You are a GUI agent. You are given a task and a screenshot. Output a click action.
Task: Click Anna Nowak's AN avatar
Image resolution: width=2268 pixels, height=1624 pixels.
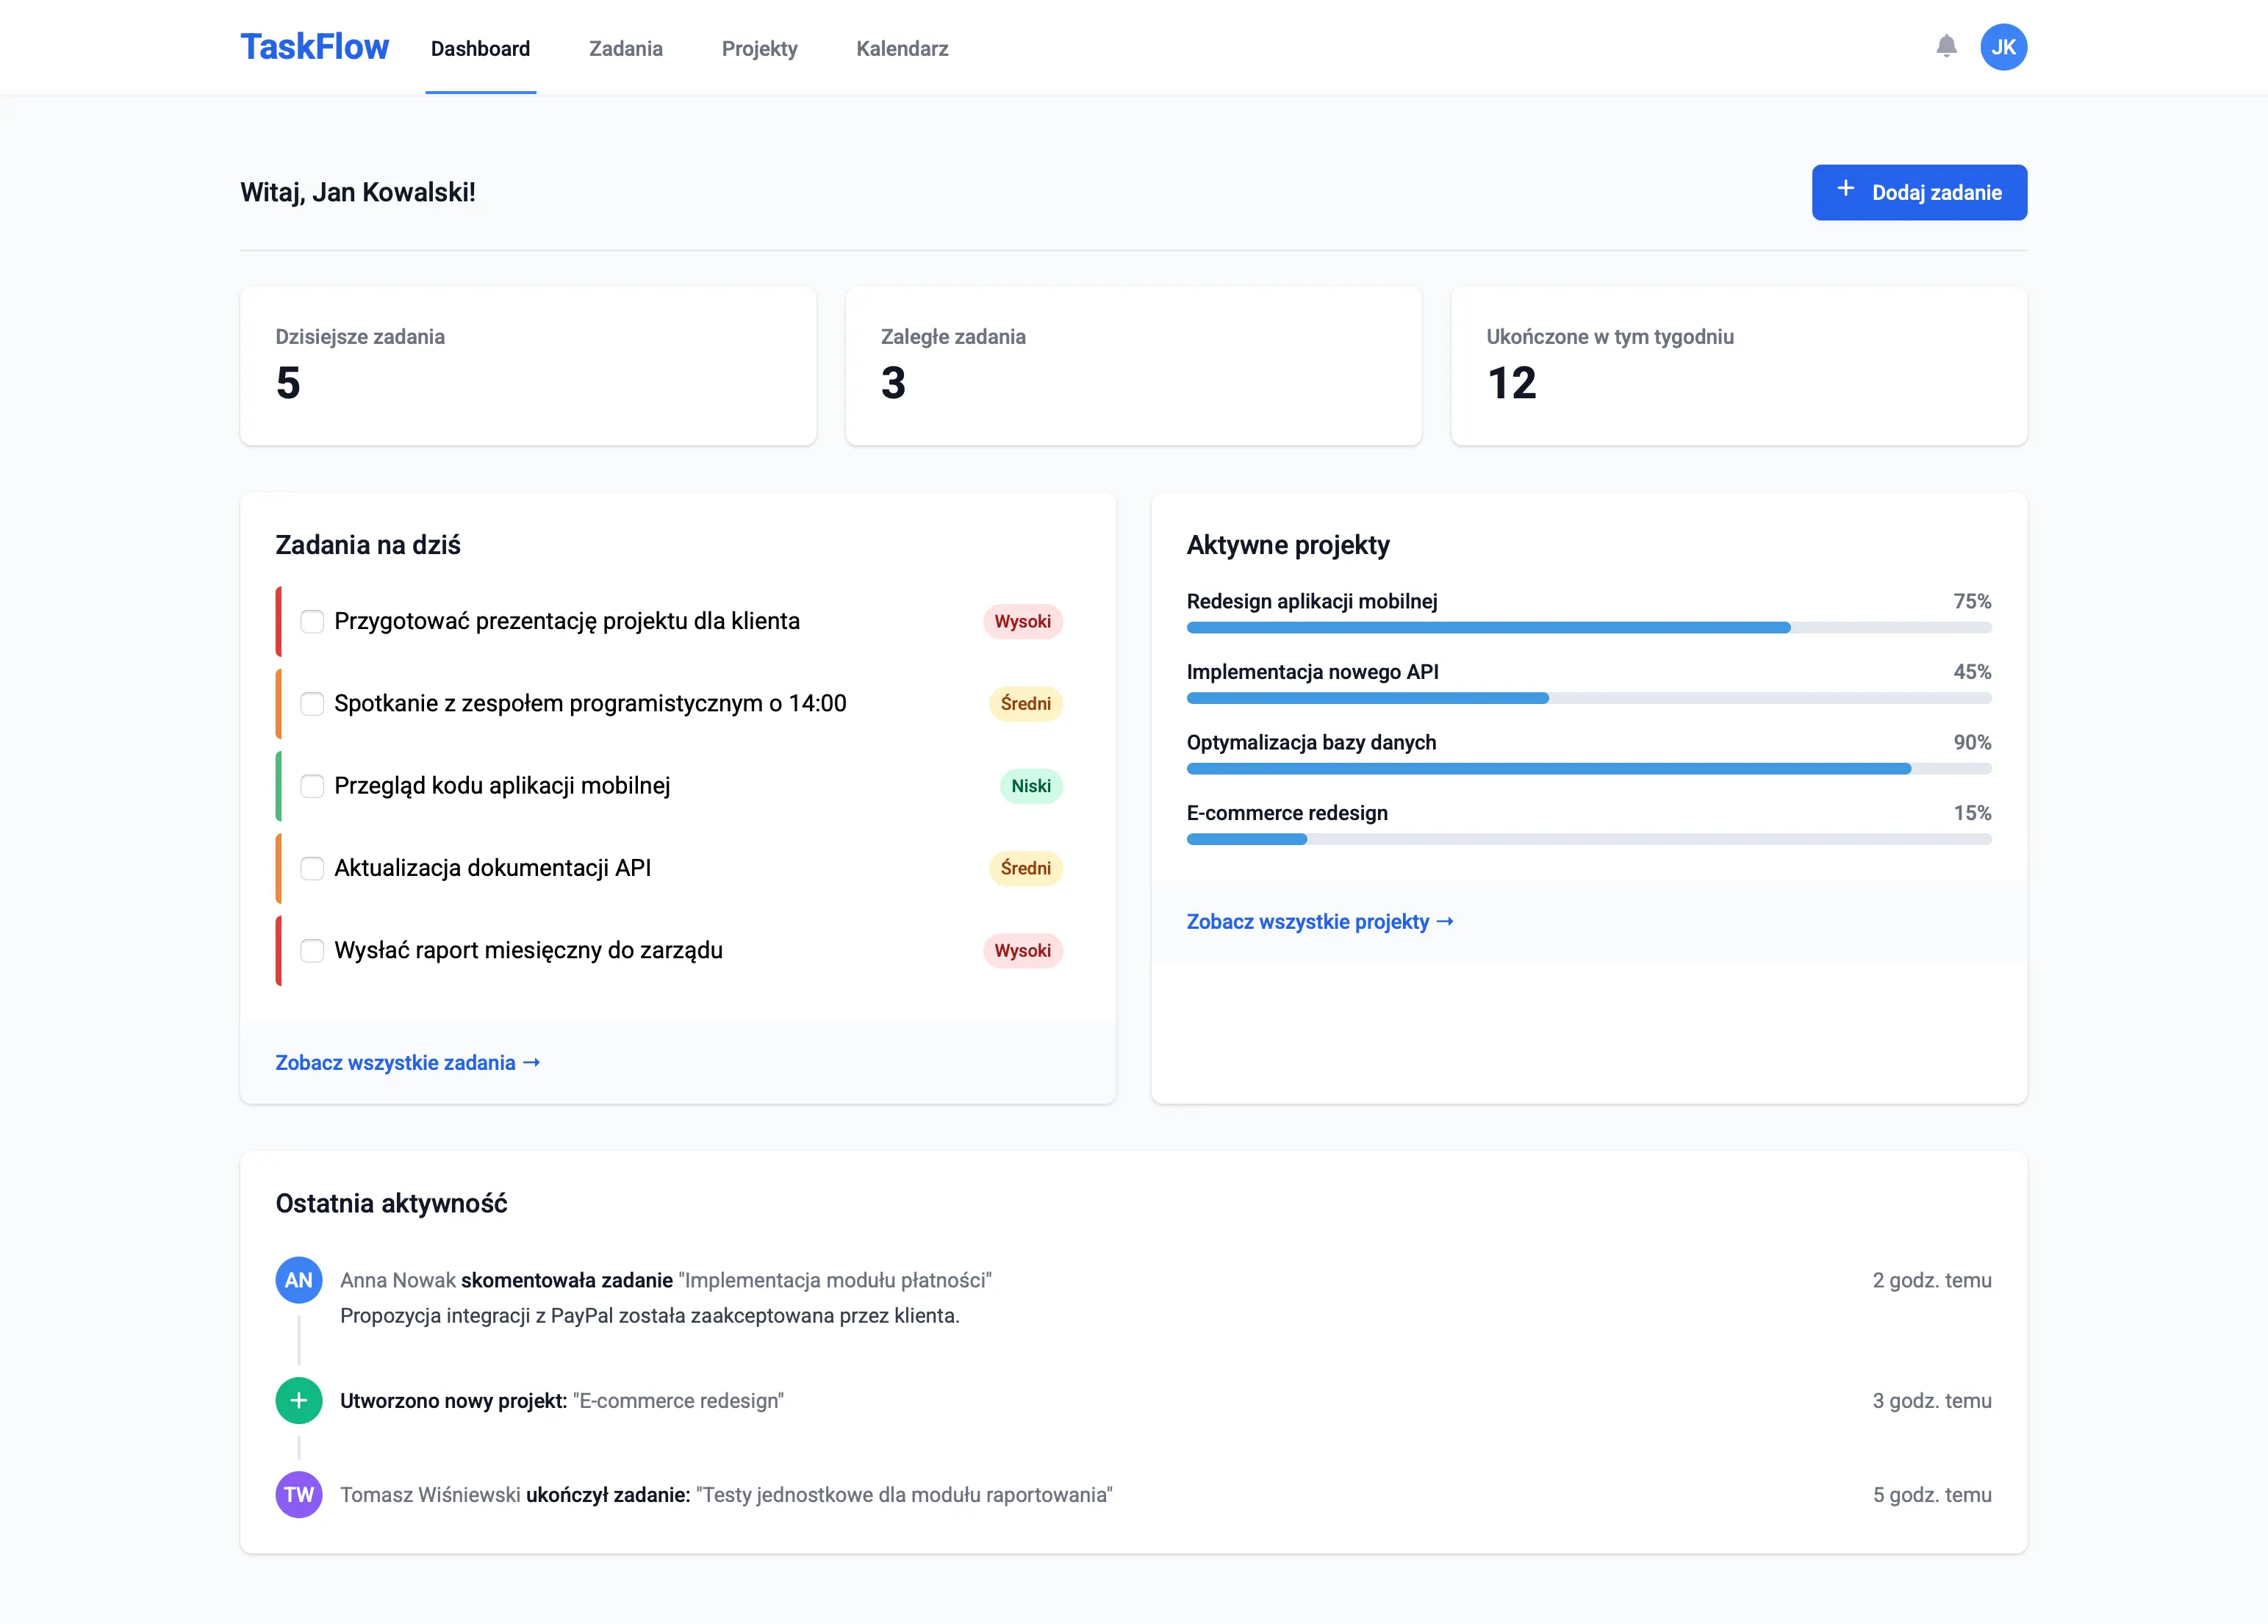[x=299, y=1280]
